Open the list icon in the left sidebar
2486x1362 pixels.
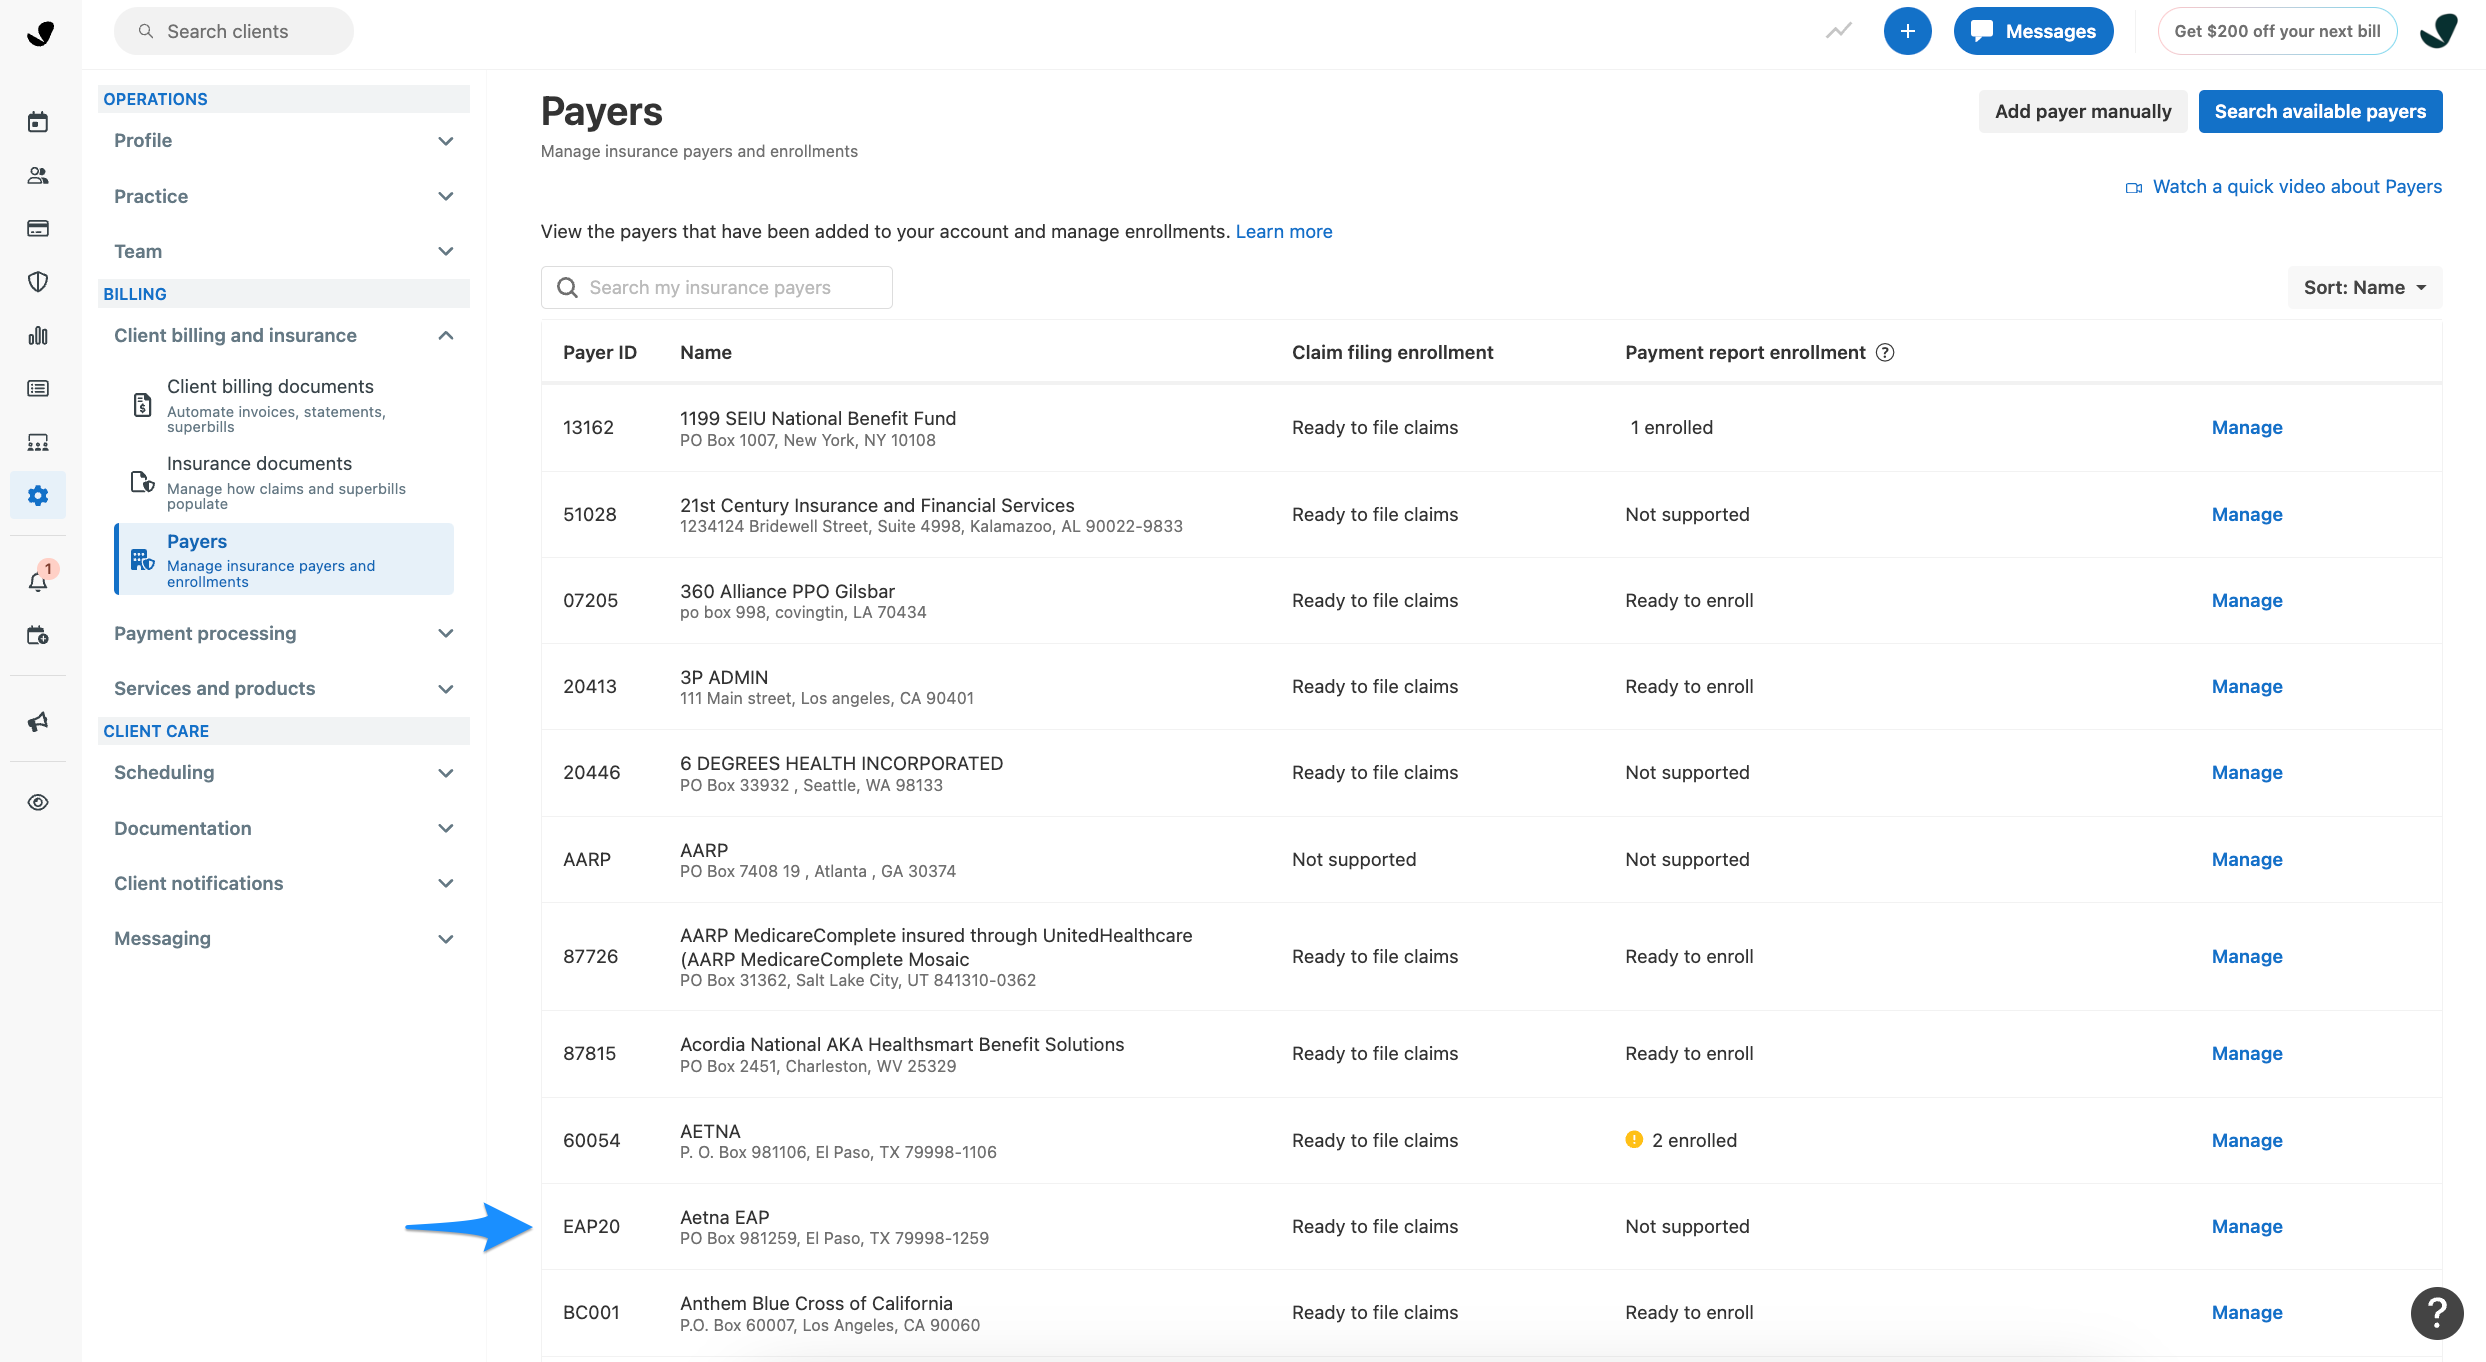click(38, 388)
